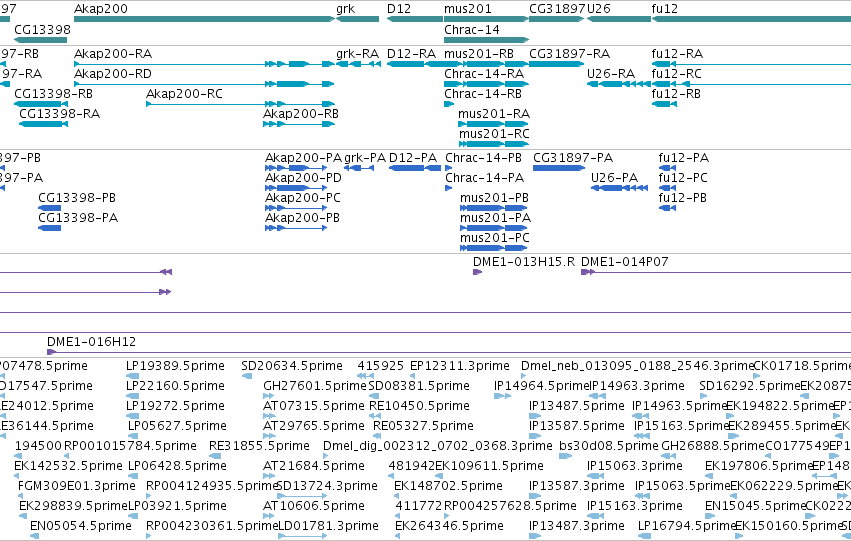
Task: Select the D12 gene feature
Action: point(415,19)
